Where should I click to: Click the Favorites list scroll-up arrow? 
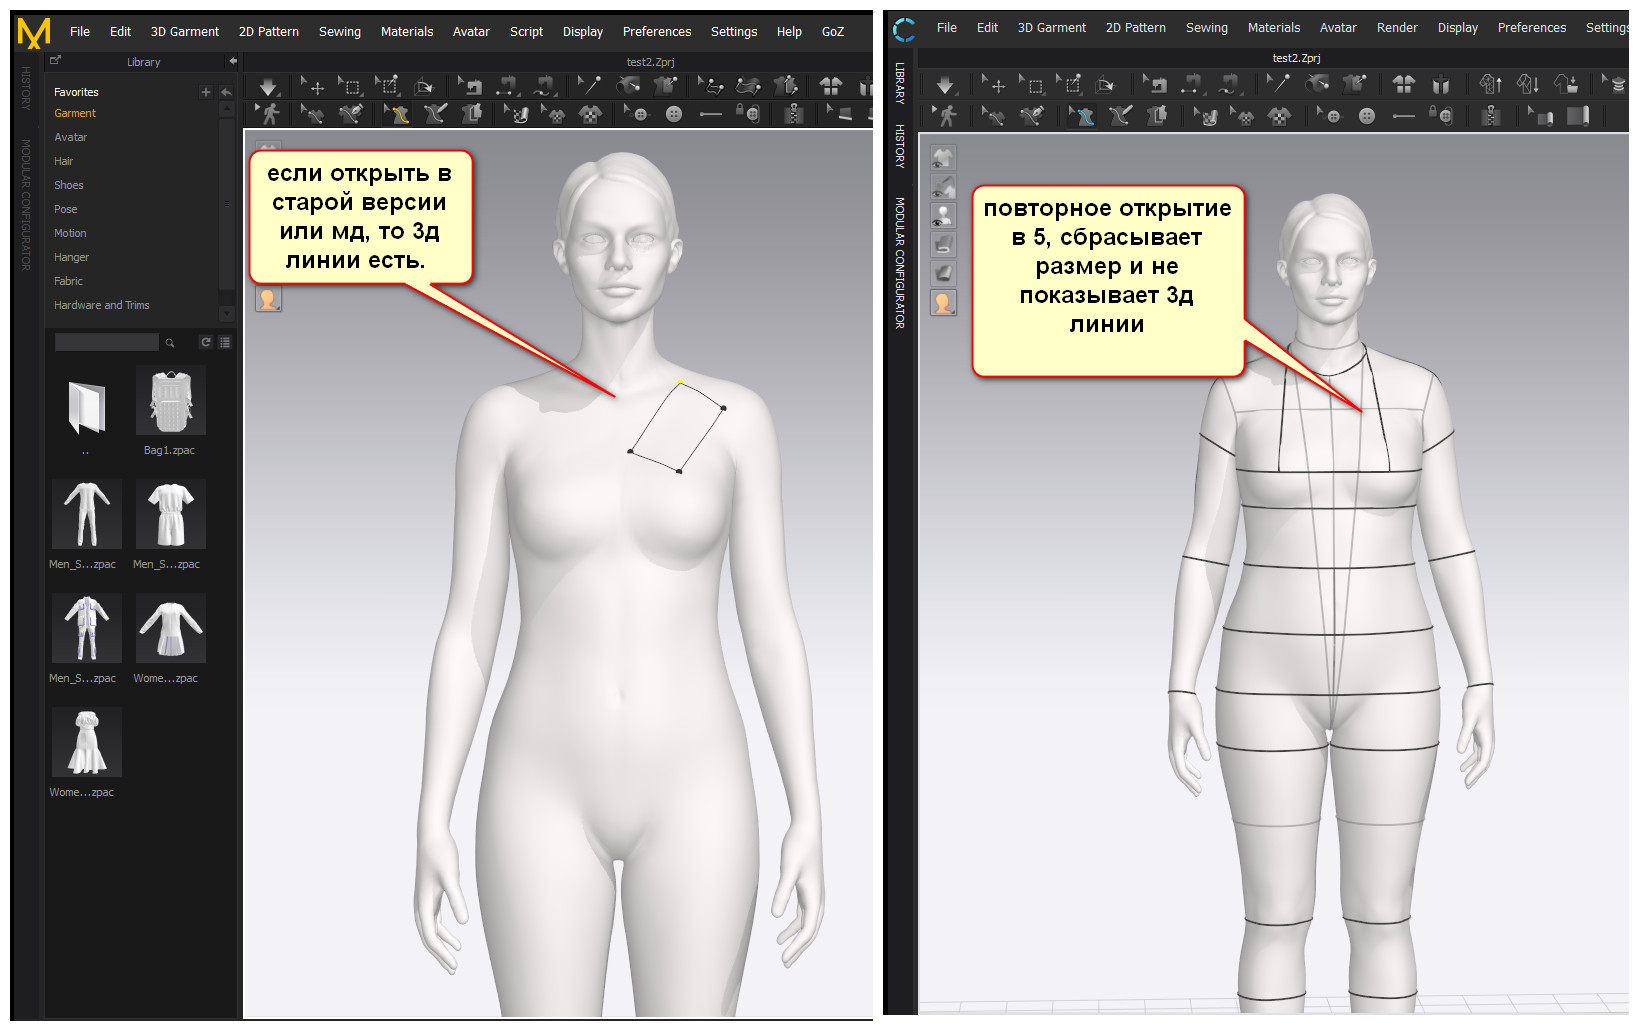tap(227, 108)
